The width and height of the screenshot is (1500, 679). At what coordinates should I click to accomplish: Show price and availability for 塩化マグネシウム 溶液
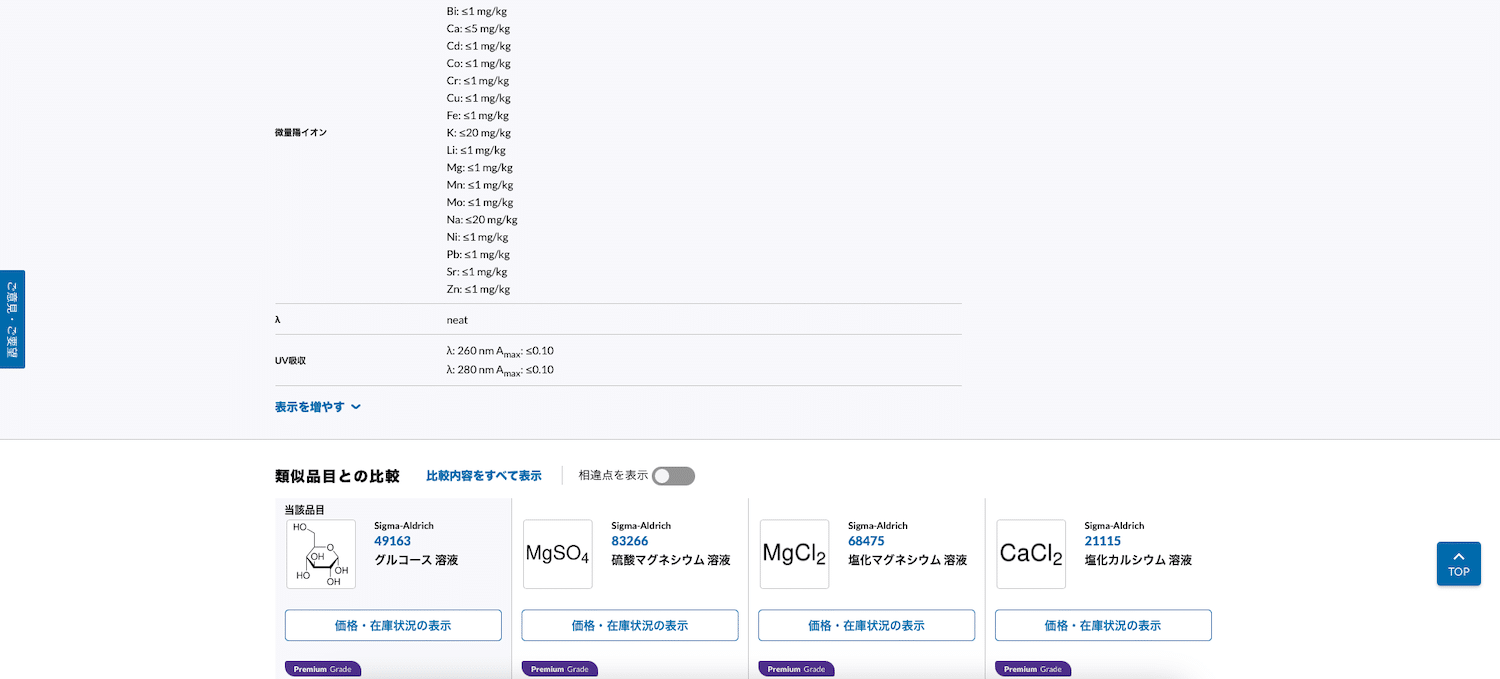[866, 625]
